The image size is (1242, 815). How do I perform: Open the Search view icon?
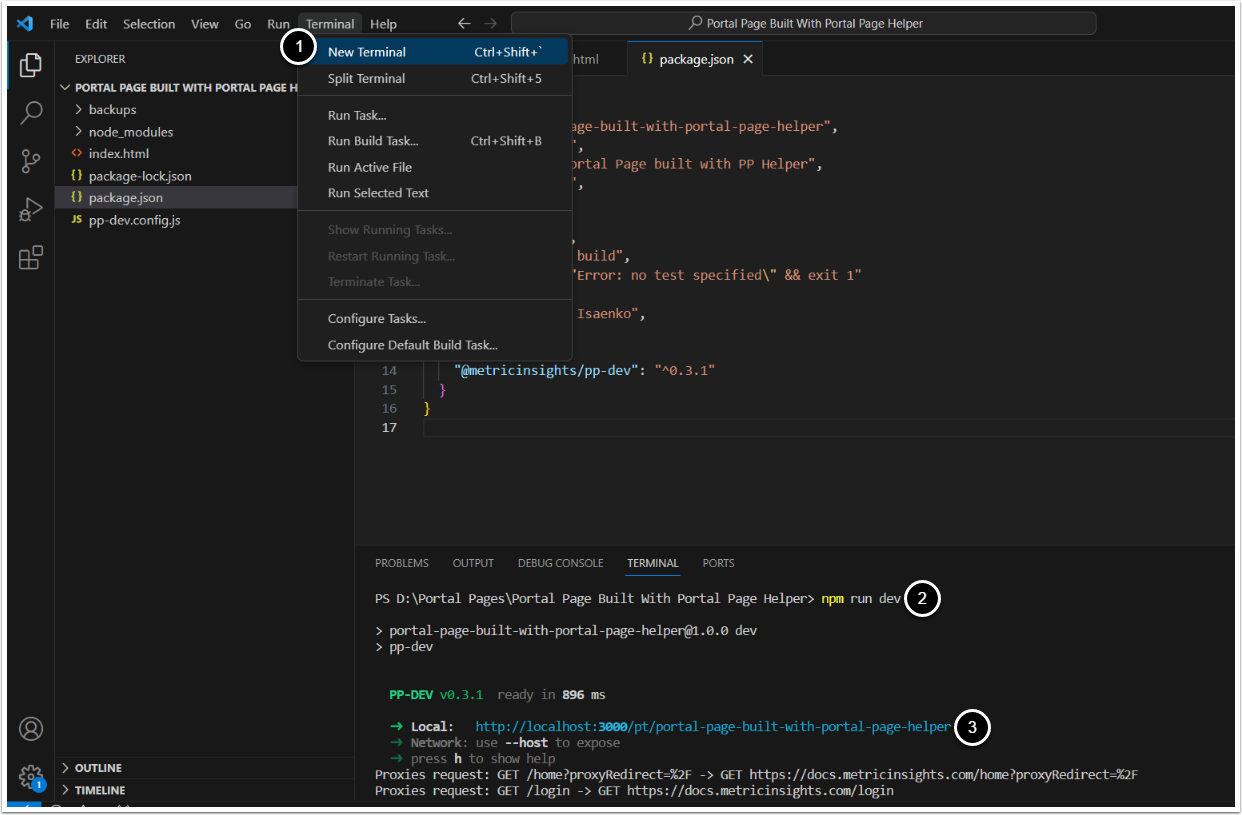[x=31, y=113]
